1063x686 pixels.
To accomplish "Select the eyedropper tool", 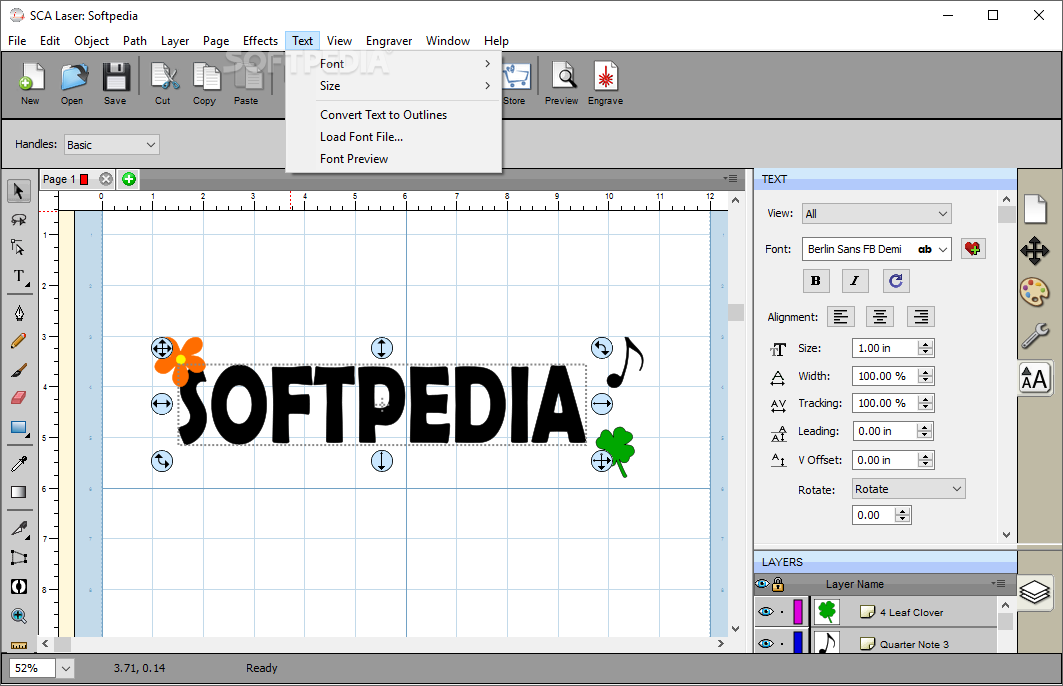I will click(19, 464).
